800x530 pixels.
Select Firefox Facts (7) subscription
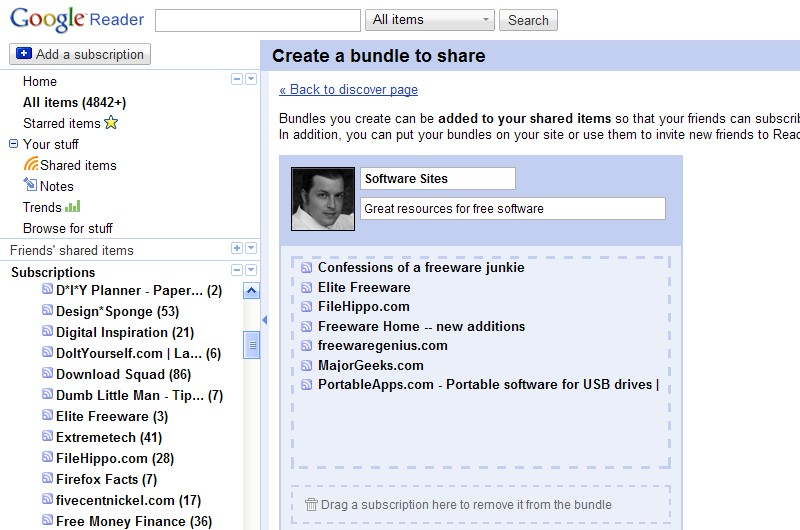click(x=107, y=479)
